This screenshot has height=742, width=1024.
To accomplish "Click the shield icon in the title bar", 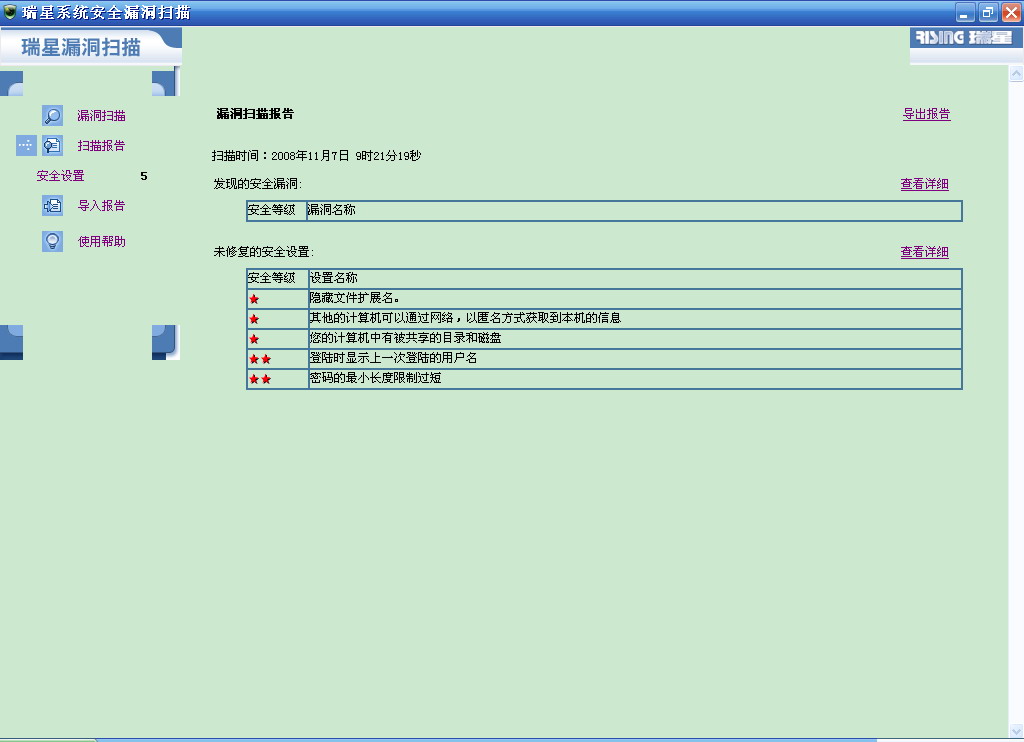I will click(x=10, y=12).
